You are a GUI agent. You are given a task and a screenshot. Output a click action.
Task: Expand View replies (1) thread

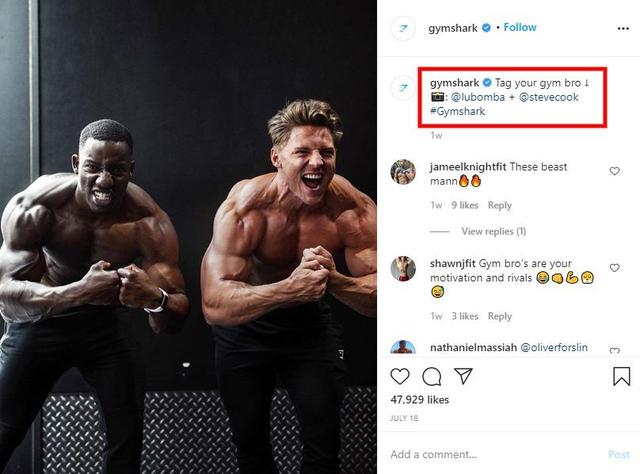coord(494,232)
